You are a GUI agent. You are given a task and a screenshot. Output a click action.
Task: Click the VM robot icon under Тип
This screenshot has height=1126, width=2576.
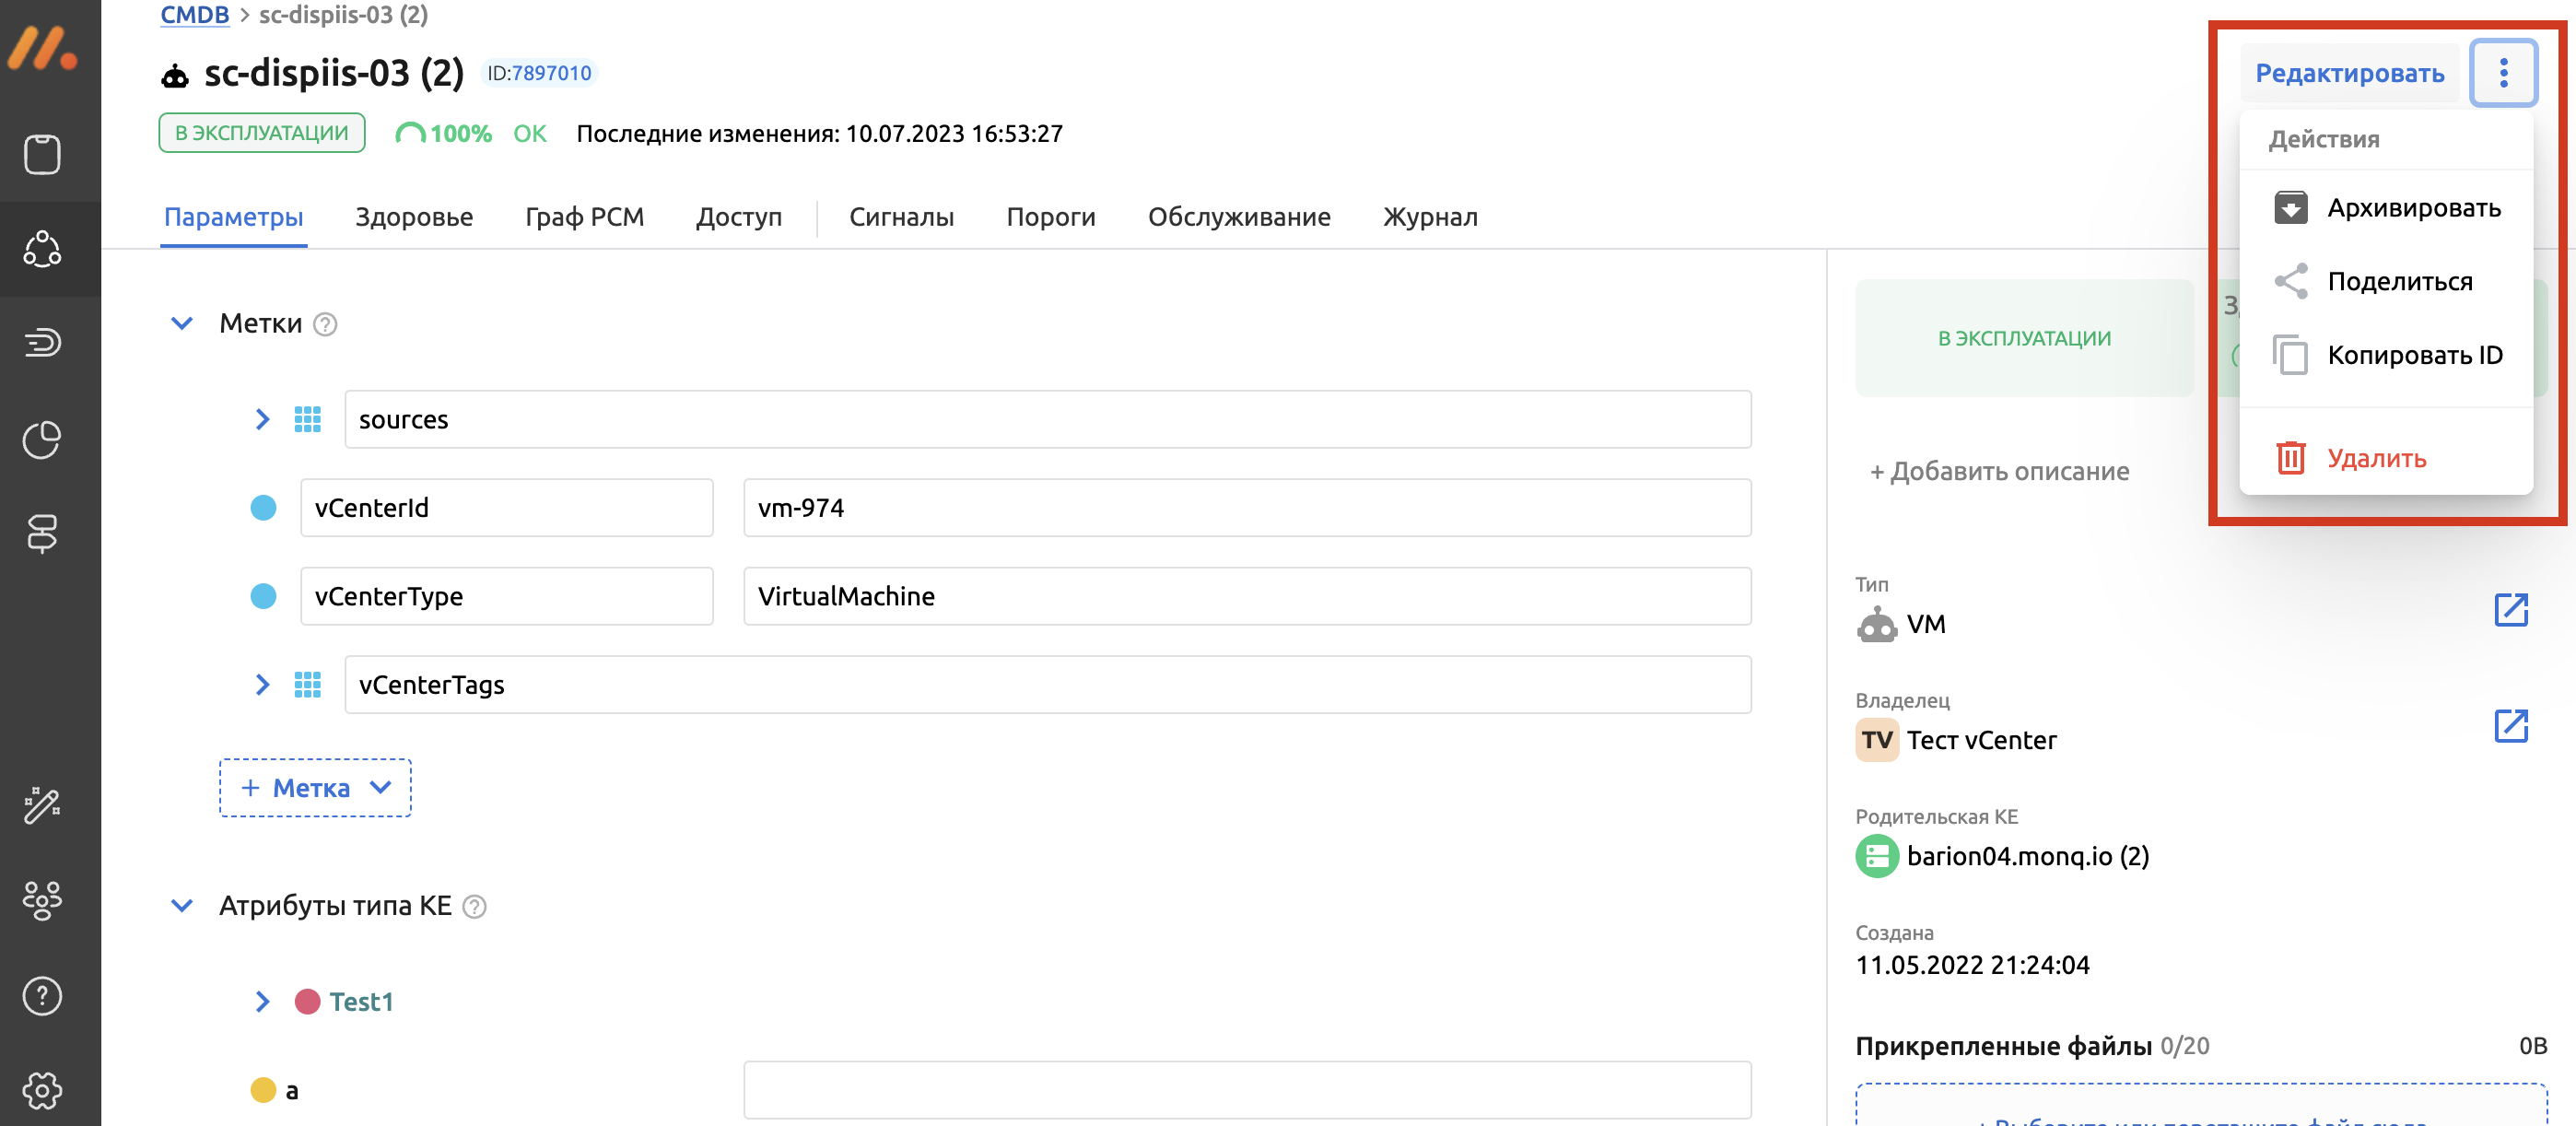pyautogui.click(x=1876, y=624)
